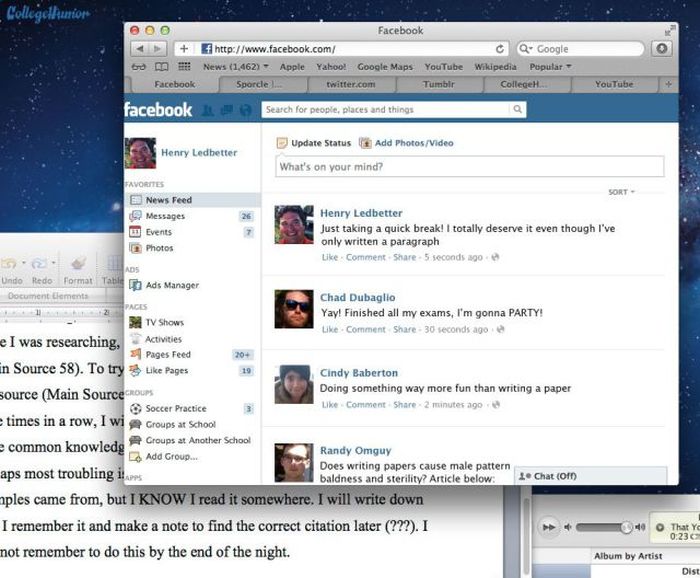The image size is (700, 578).
Task: Open Randy Omguy's profile thumbnail
Action: coord(294,462)
